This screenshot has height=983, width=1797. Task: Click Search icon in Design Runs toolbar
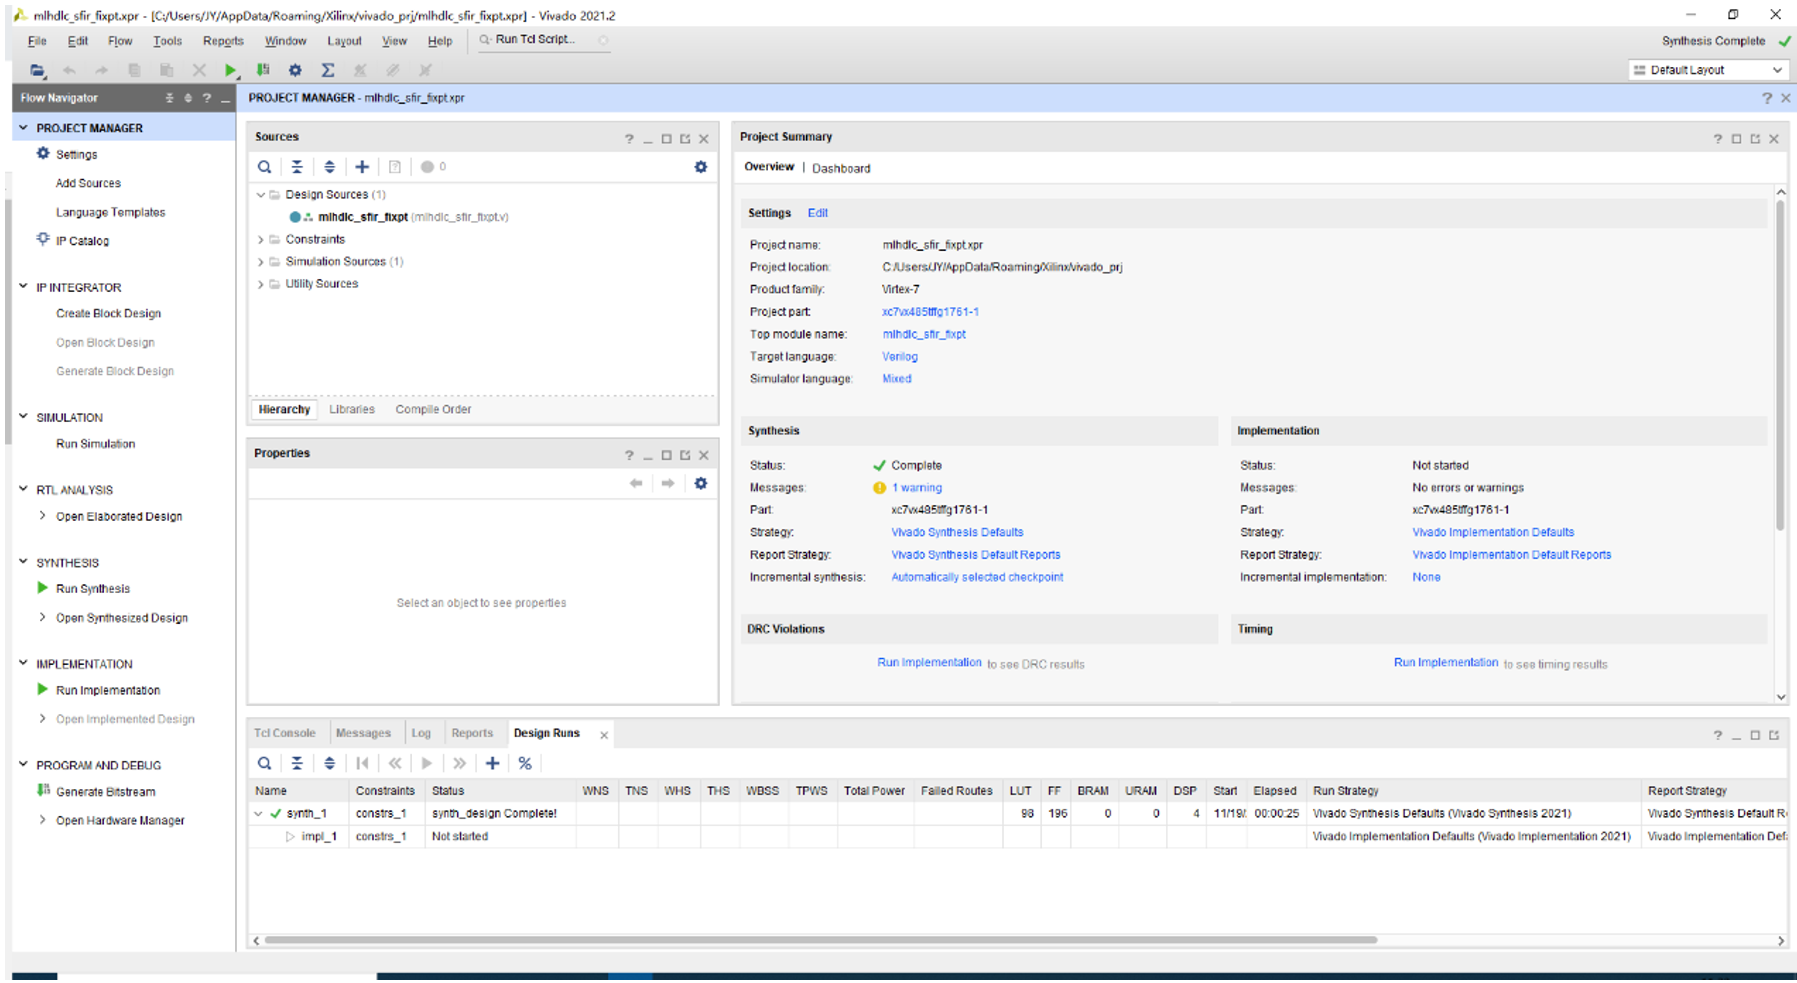[x=264, y=763]
